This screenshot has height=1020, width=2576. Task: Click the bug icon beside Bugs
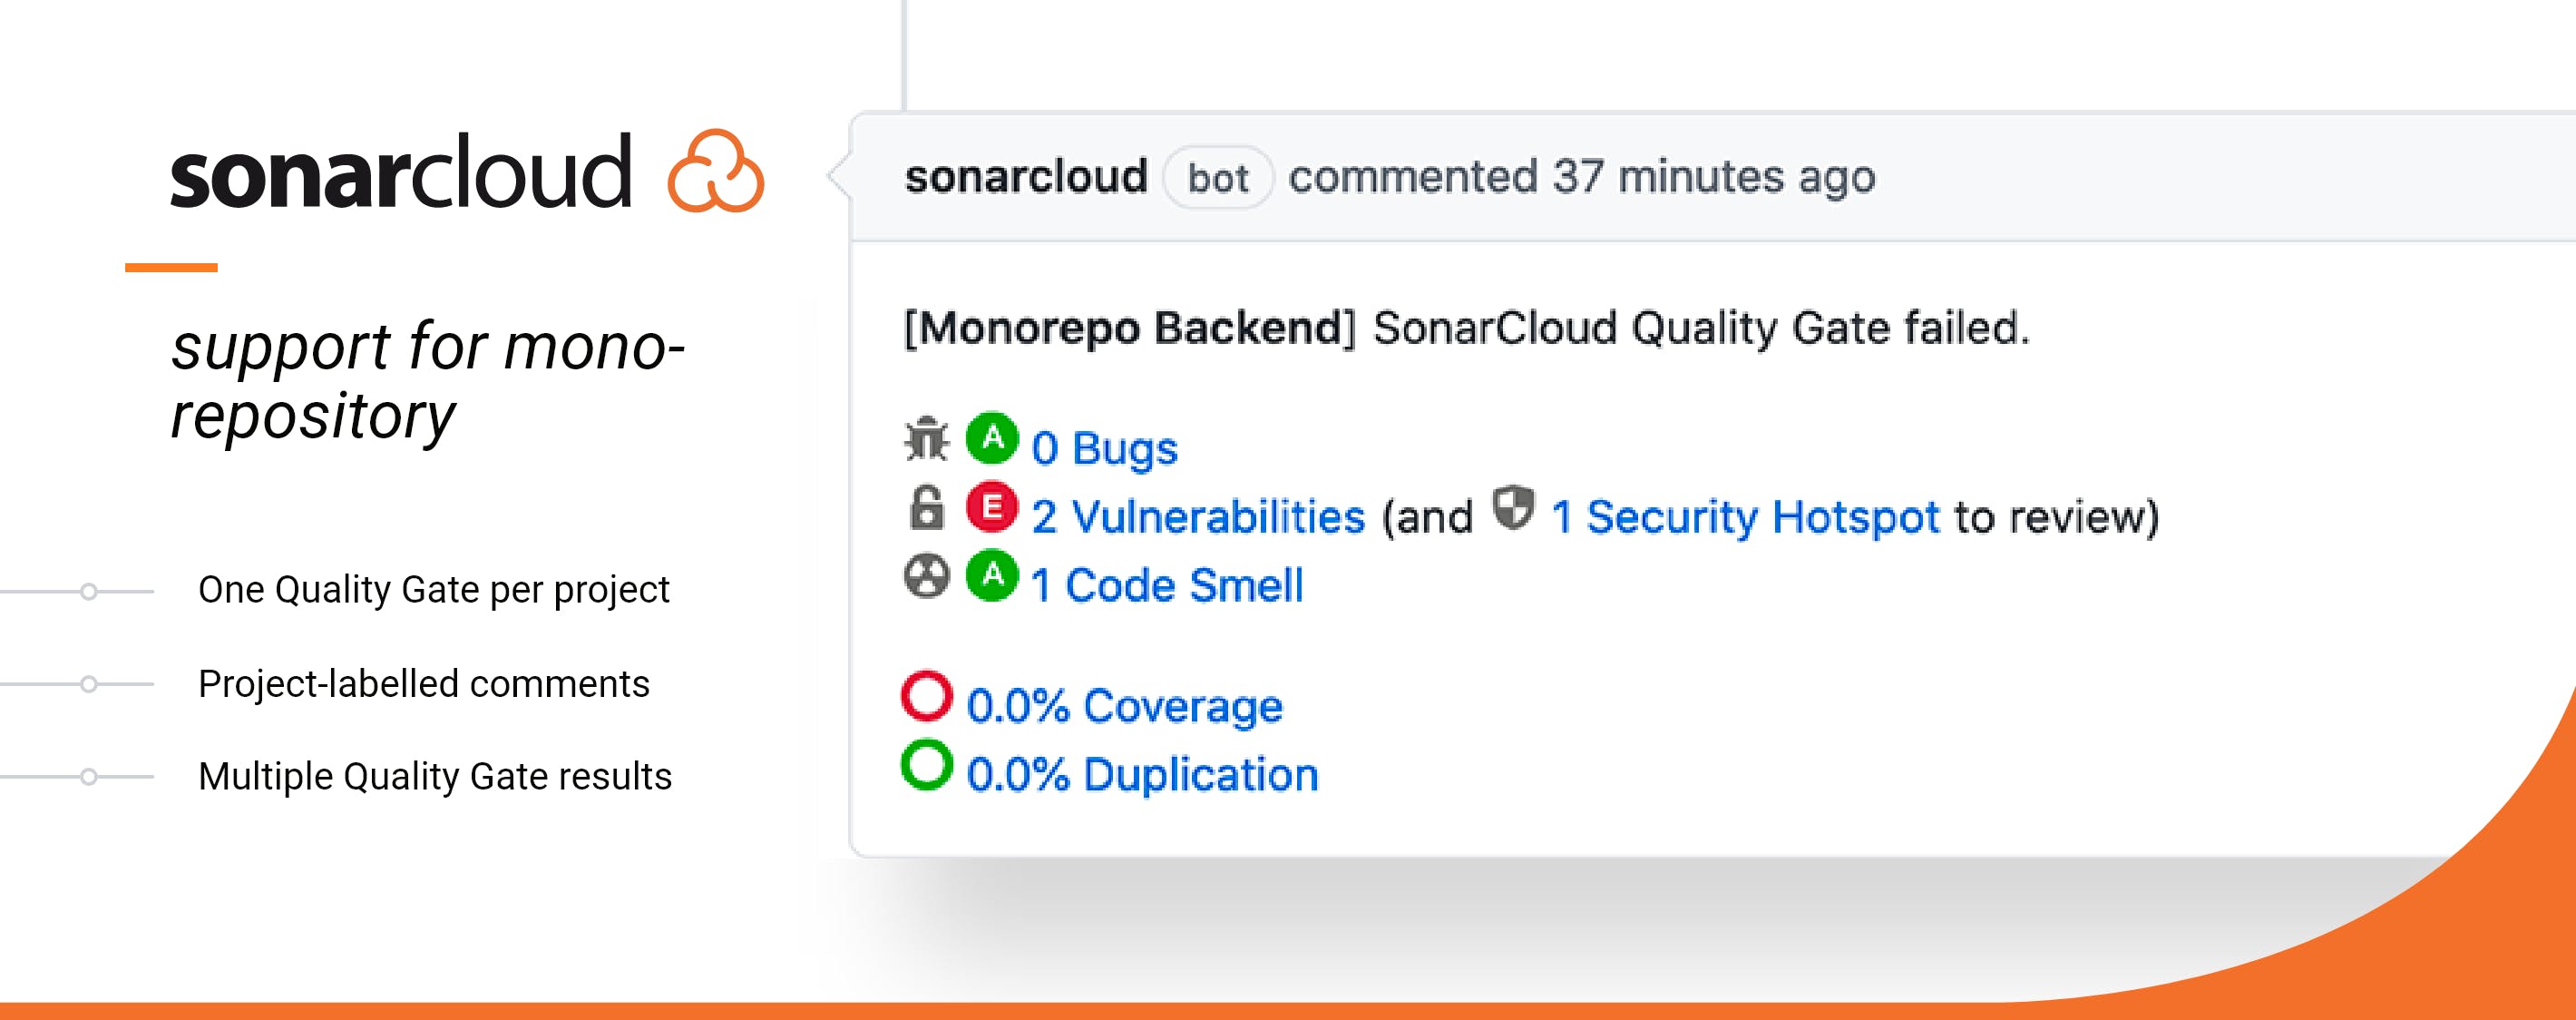(x=926, y=440)
